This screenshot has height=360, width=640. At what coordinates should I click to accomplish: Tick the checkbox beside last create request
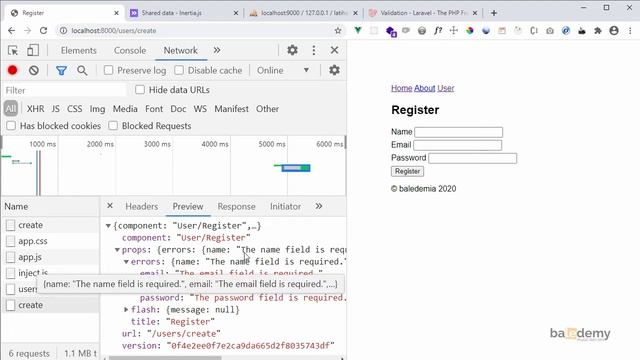pos(11,305)
